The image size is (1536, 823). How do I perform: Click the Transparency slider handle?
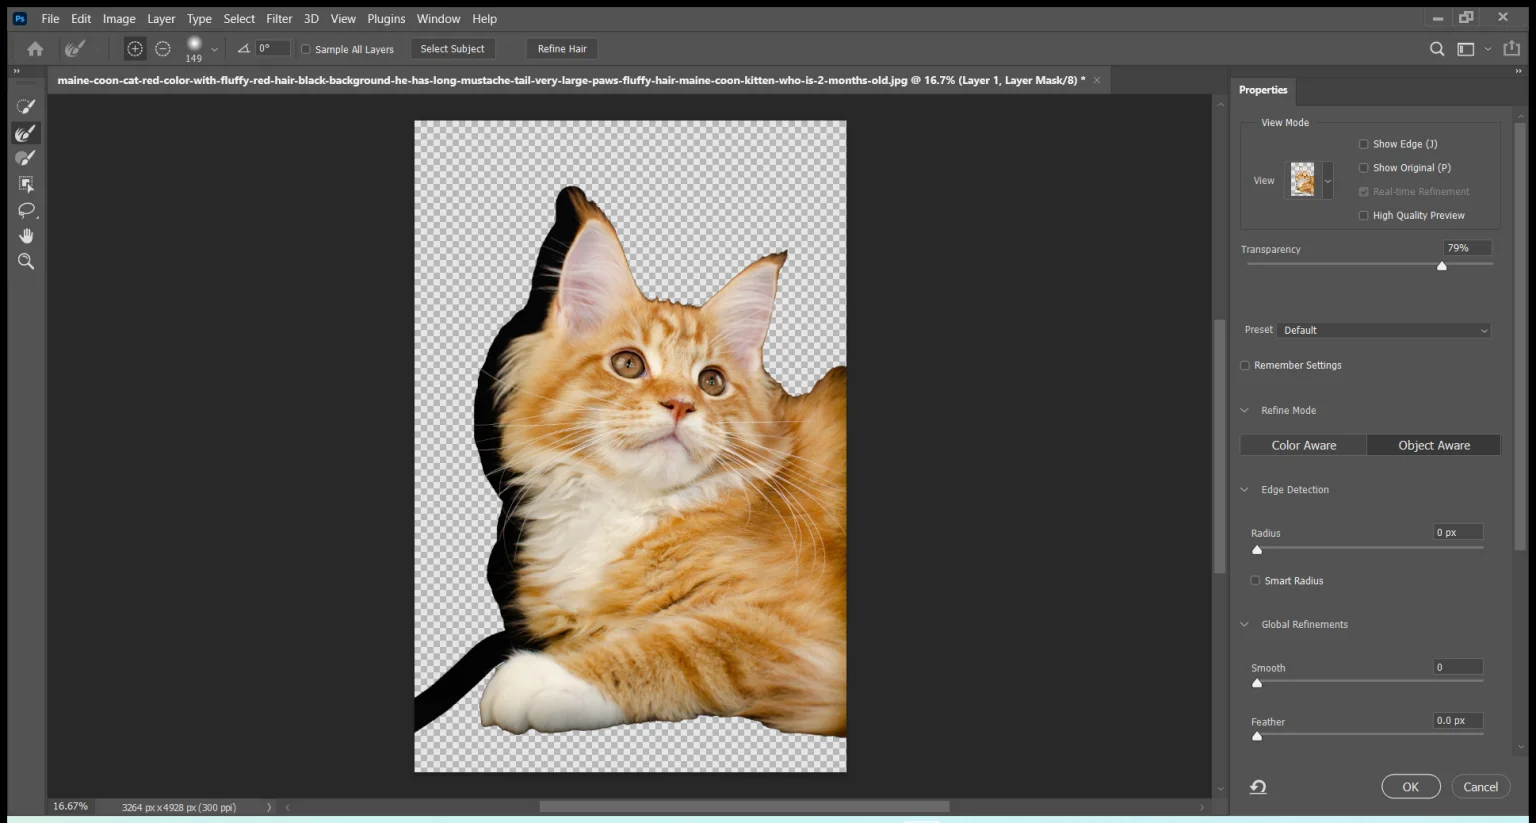1442,266
